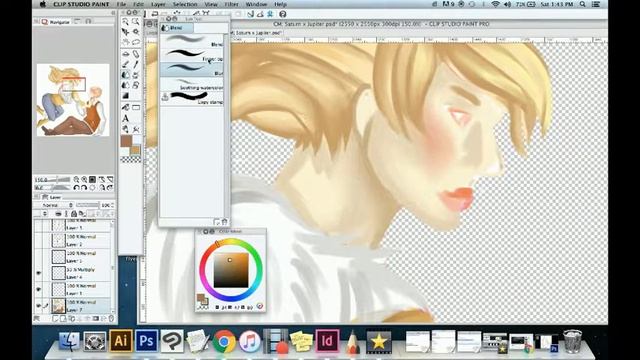640x360 pixels.
Task: Select the Text (A) tool
Action: click(x=126, y=118)
